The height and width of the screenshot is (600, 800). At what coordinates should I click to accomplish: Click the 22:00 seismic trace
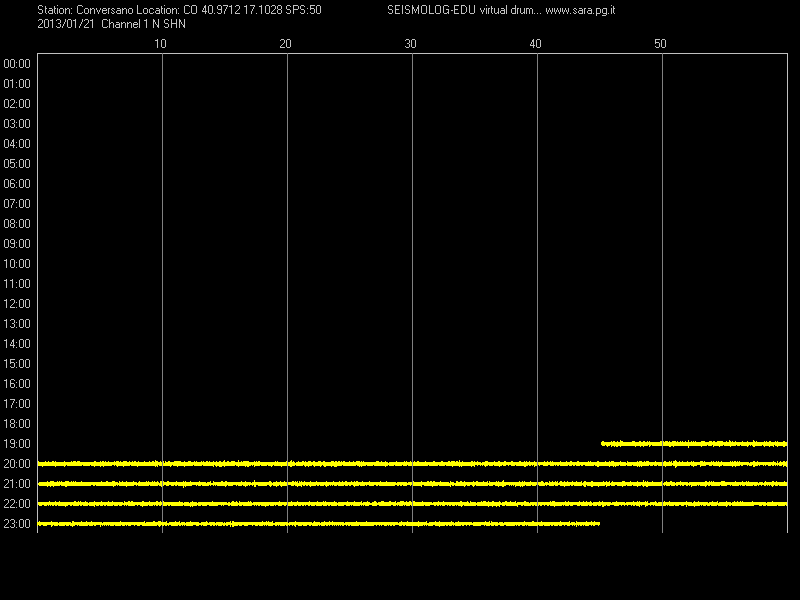[x=412, y=504]
